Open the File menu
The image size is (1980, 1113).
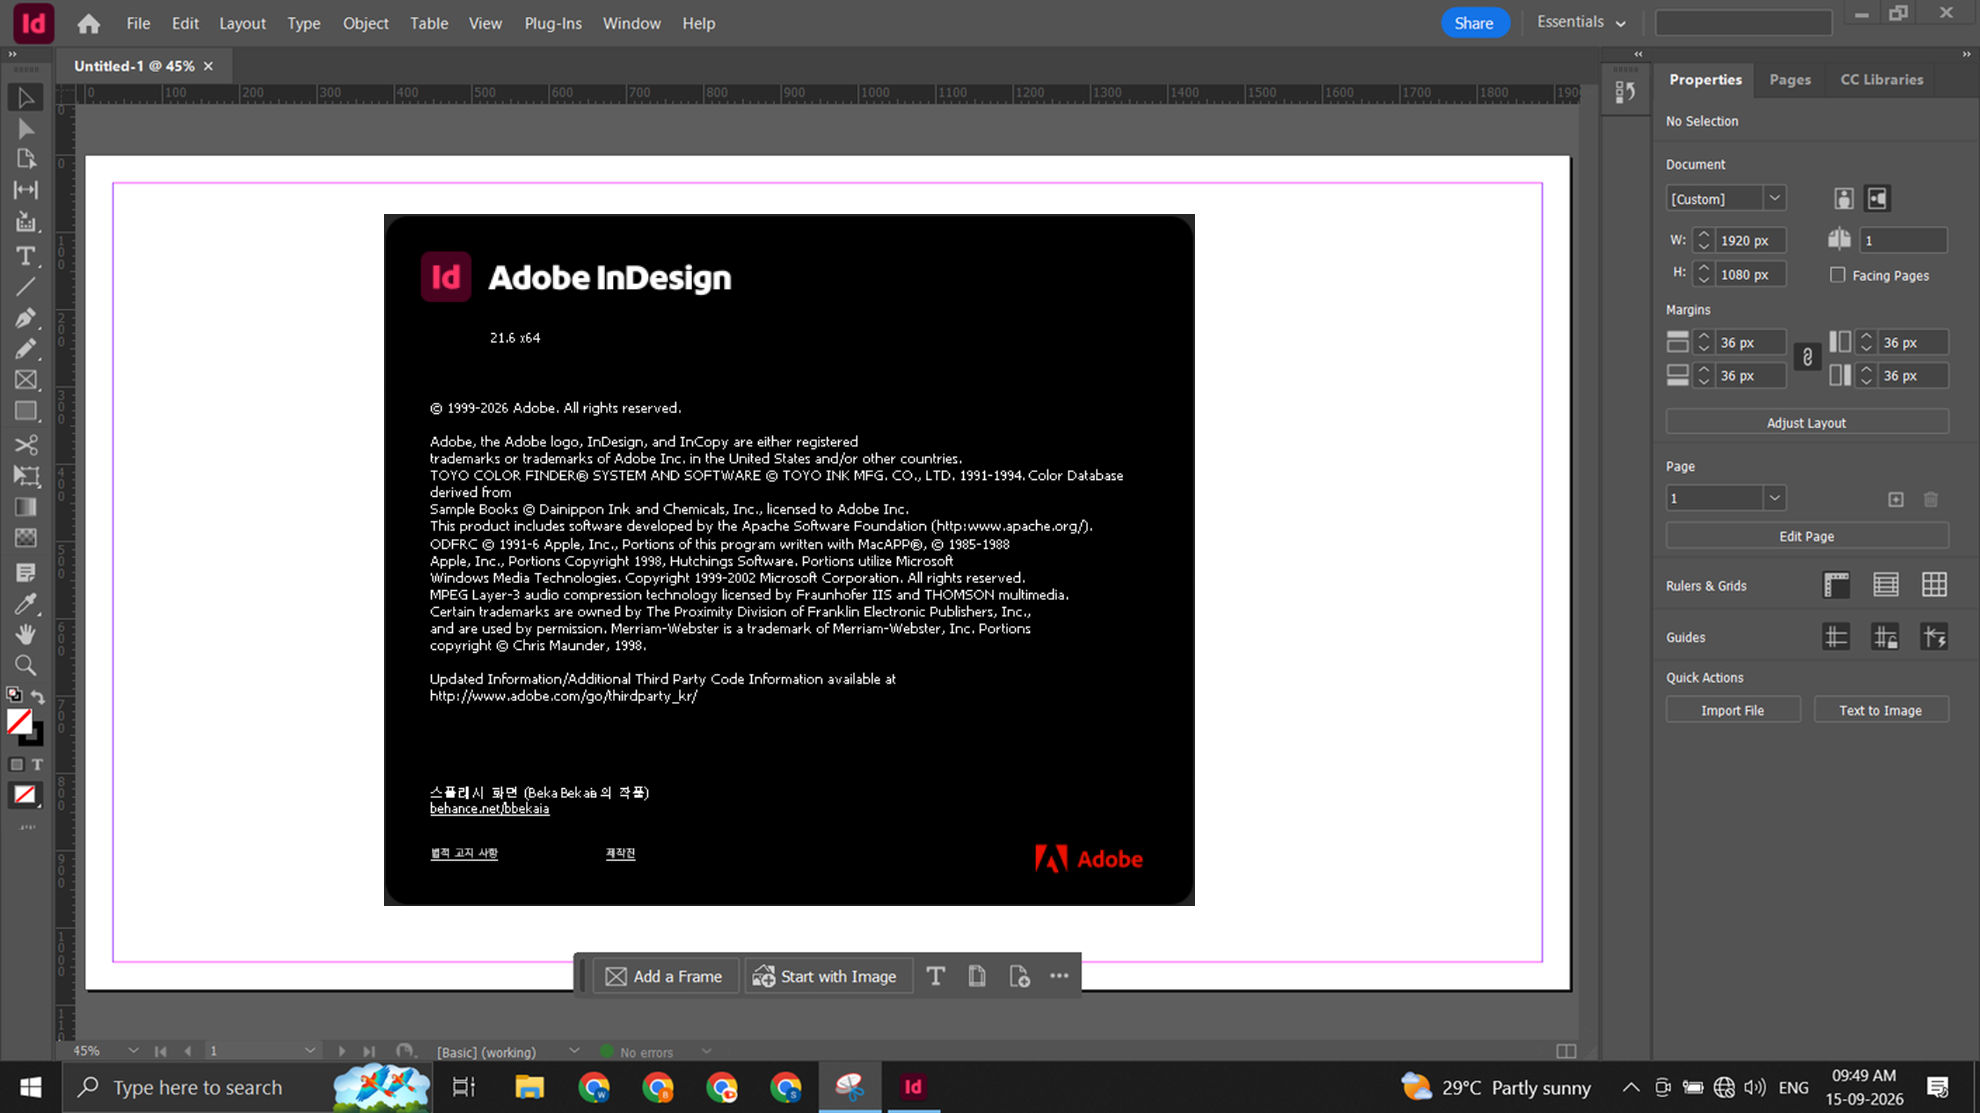(138, 23)
